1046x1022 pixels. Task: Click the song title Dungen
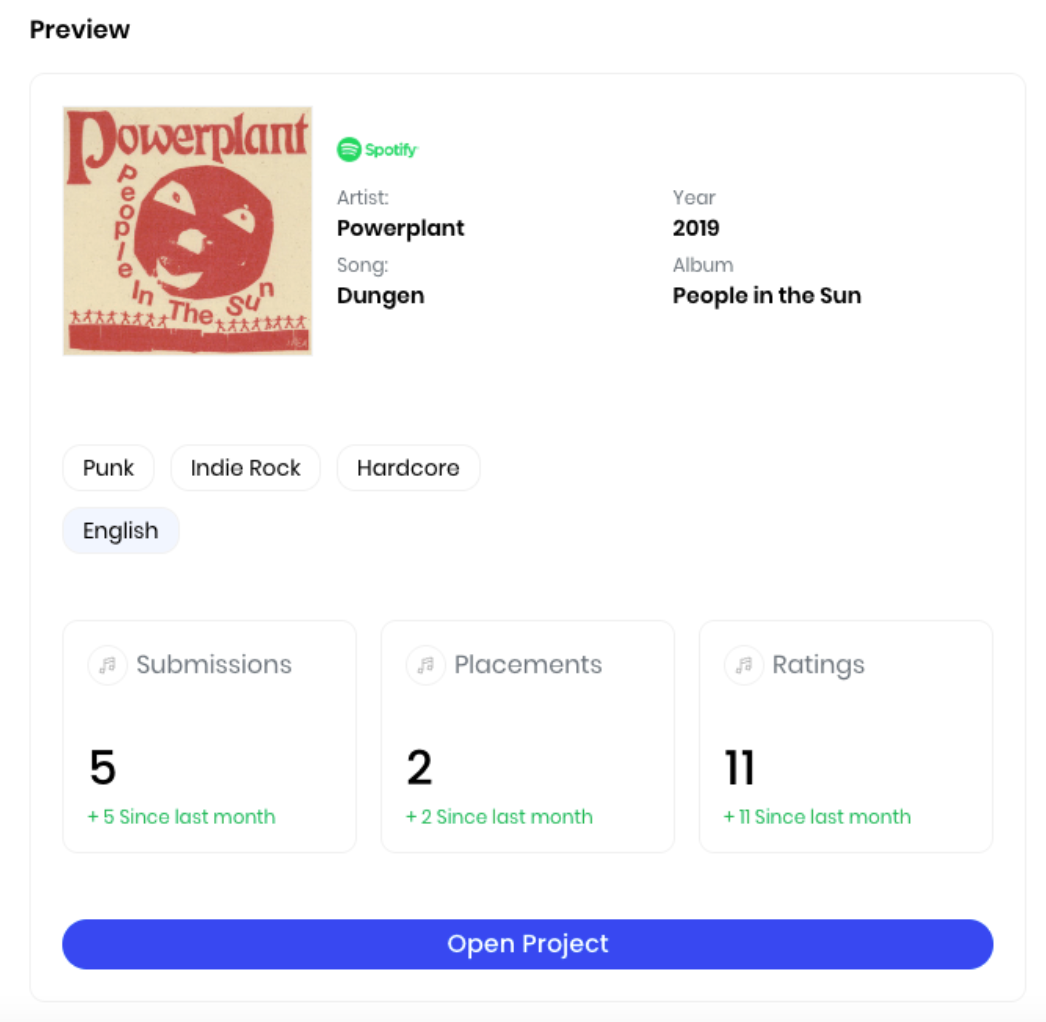click(380, 296)
